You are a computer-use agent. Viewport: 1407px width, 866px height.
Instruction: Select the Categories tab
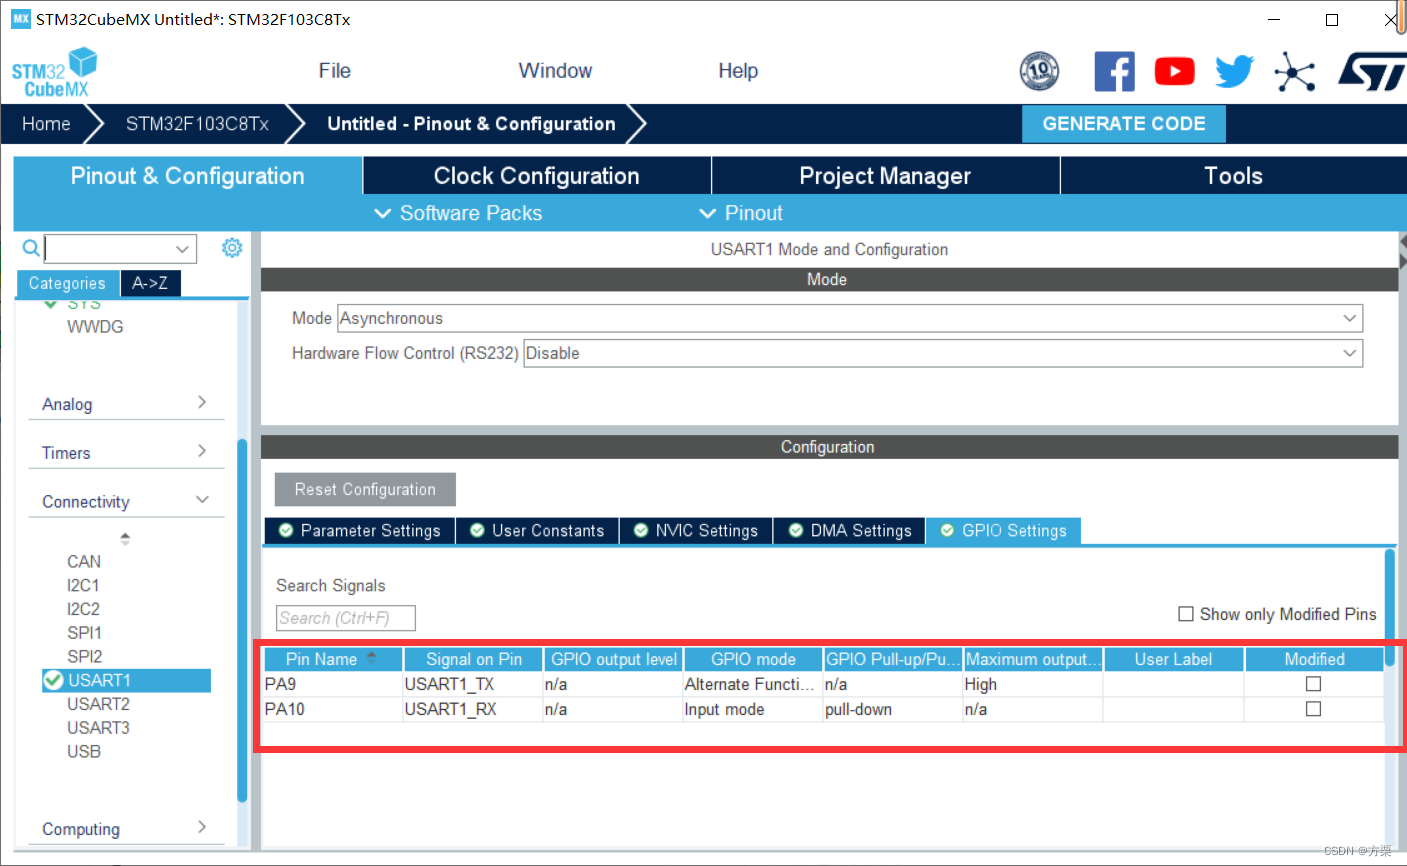pos(67,283)
